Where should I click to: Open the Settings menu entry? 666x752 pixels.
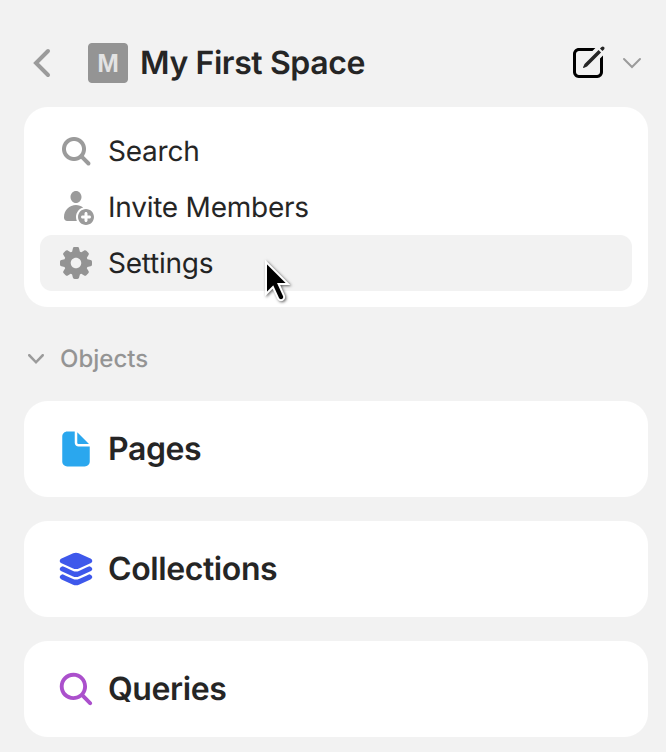(x=161, y=264)
